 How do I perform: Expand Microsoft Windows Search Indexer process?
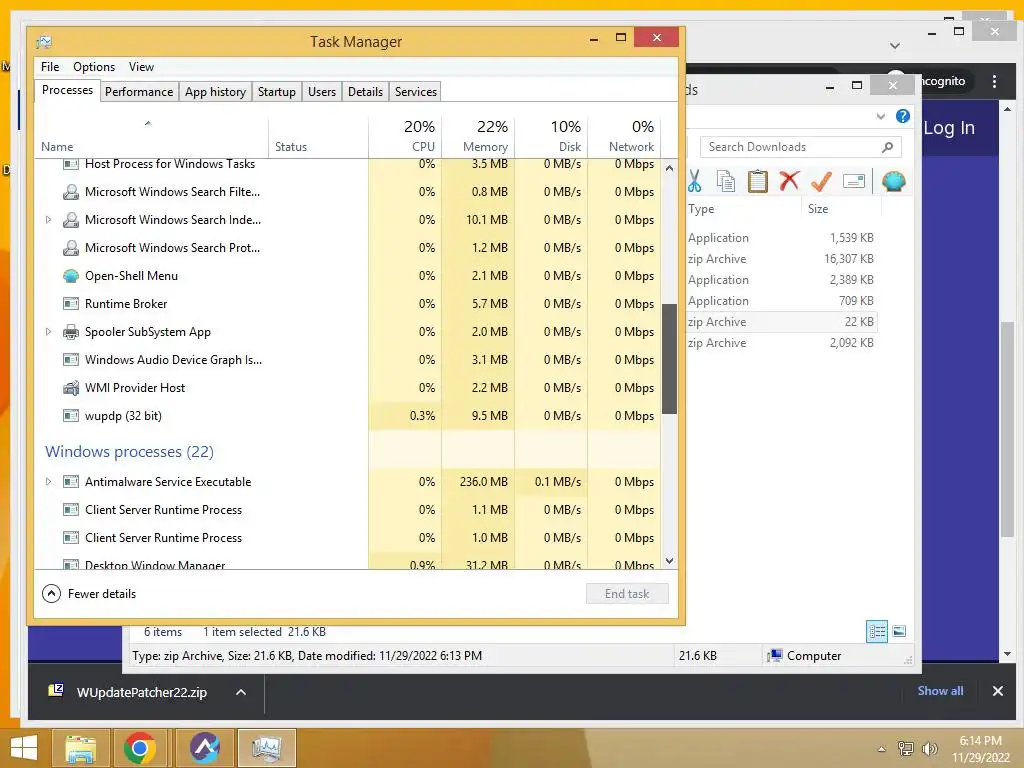pyautogui.click(x=48, y=219)
